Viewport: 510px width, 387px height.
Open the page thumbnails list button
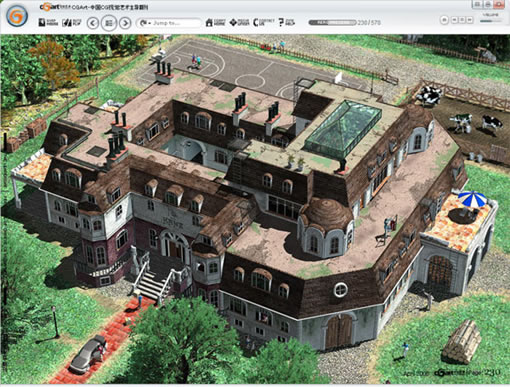point(109,23)
